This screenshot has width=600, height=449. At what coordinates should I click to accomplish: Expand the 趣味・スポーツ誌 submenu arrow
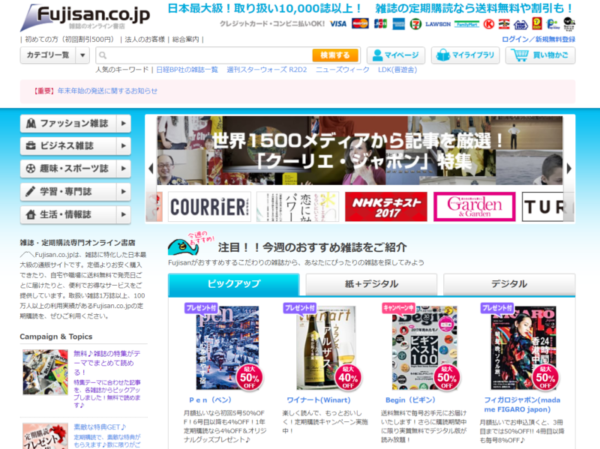pyautogui.click(x=123, y=168)
